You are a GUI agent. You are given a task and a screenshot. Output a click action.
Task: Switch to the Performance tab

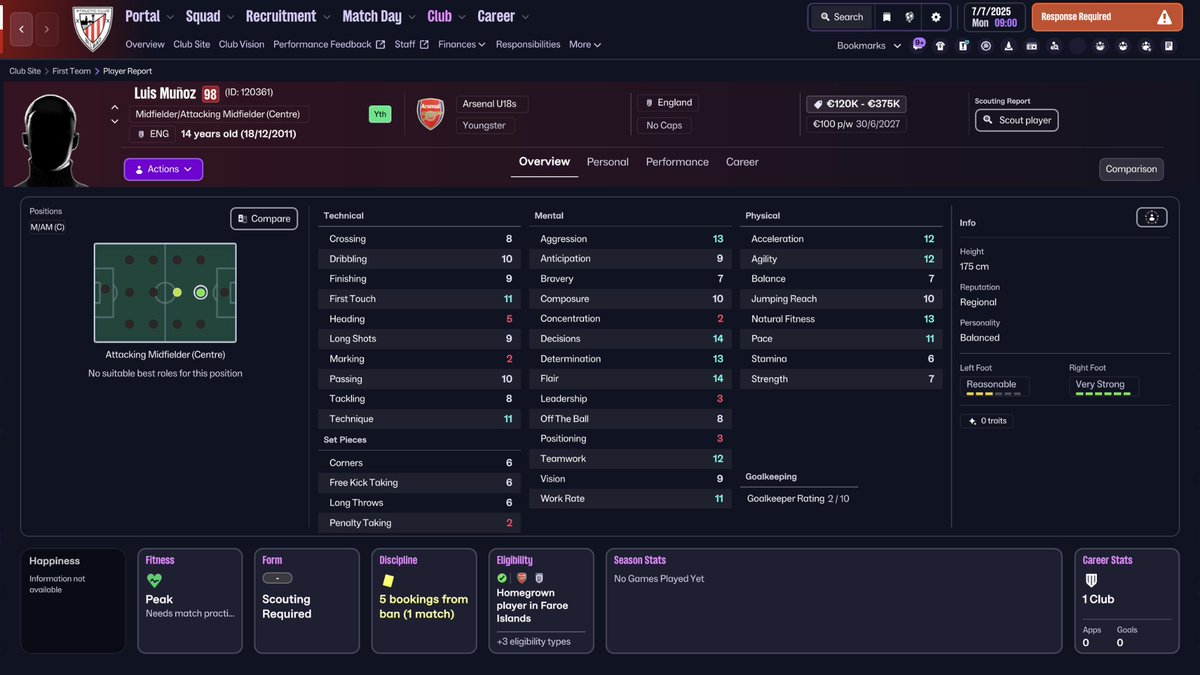tap(677, 162)
